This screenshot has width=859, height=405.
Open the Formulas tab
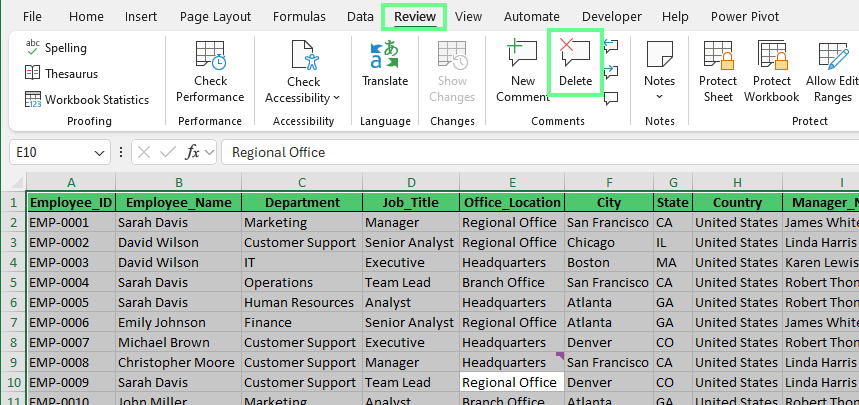pos(299,17)
